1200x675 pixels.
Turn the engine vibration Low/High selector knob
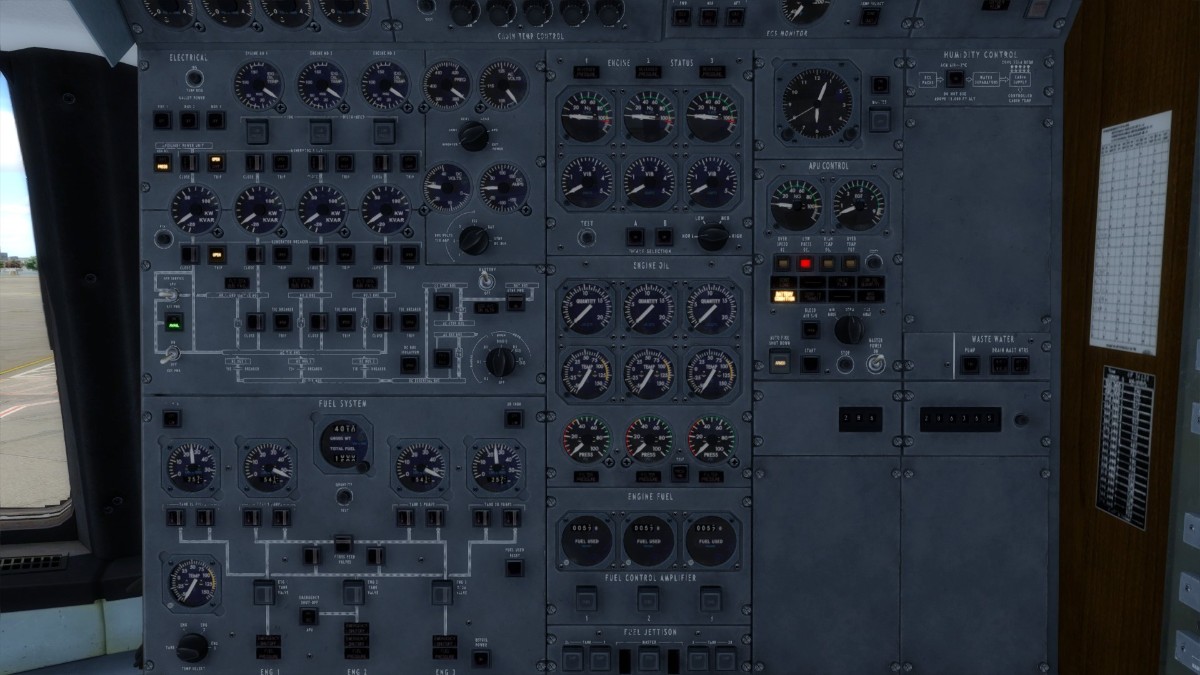[x=712, y=237]
